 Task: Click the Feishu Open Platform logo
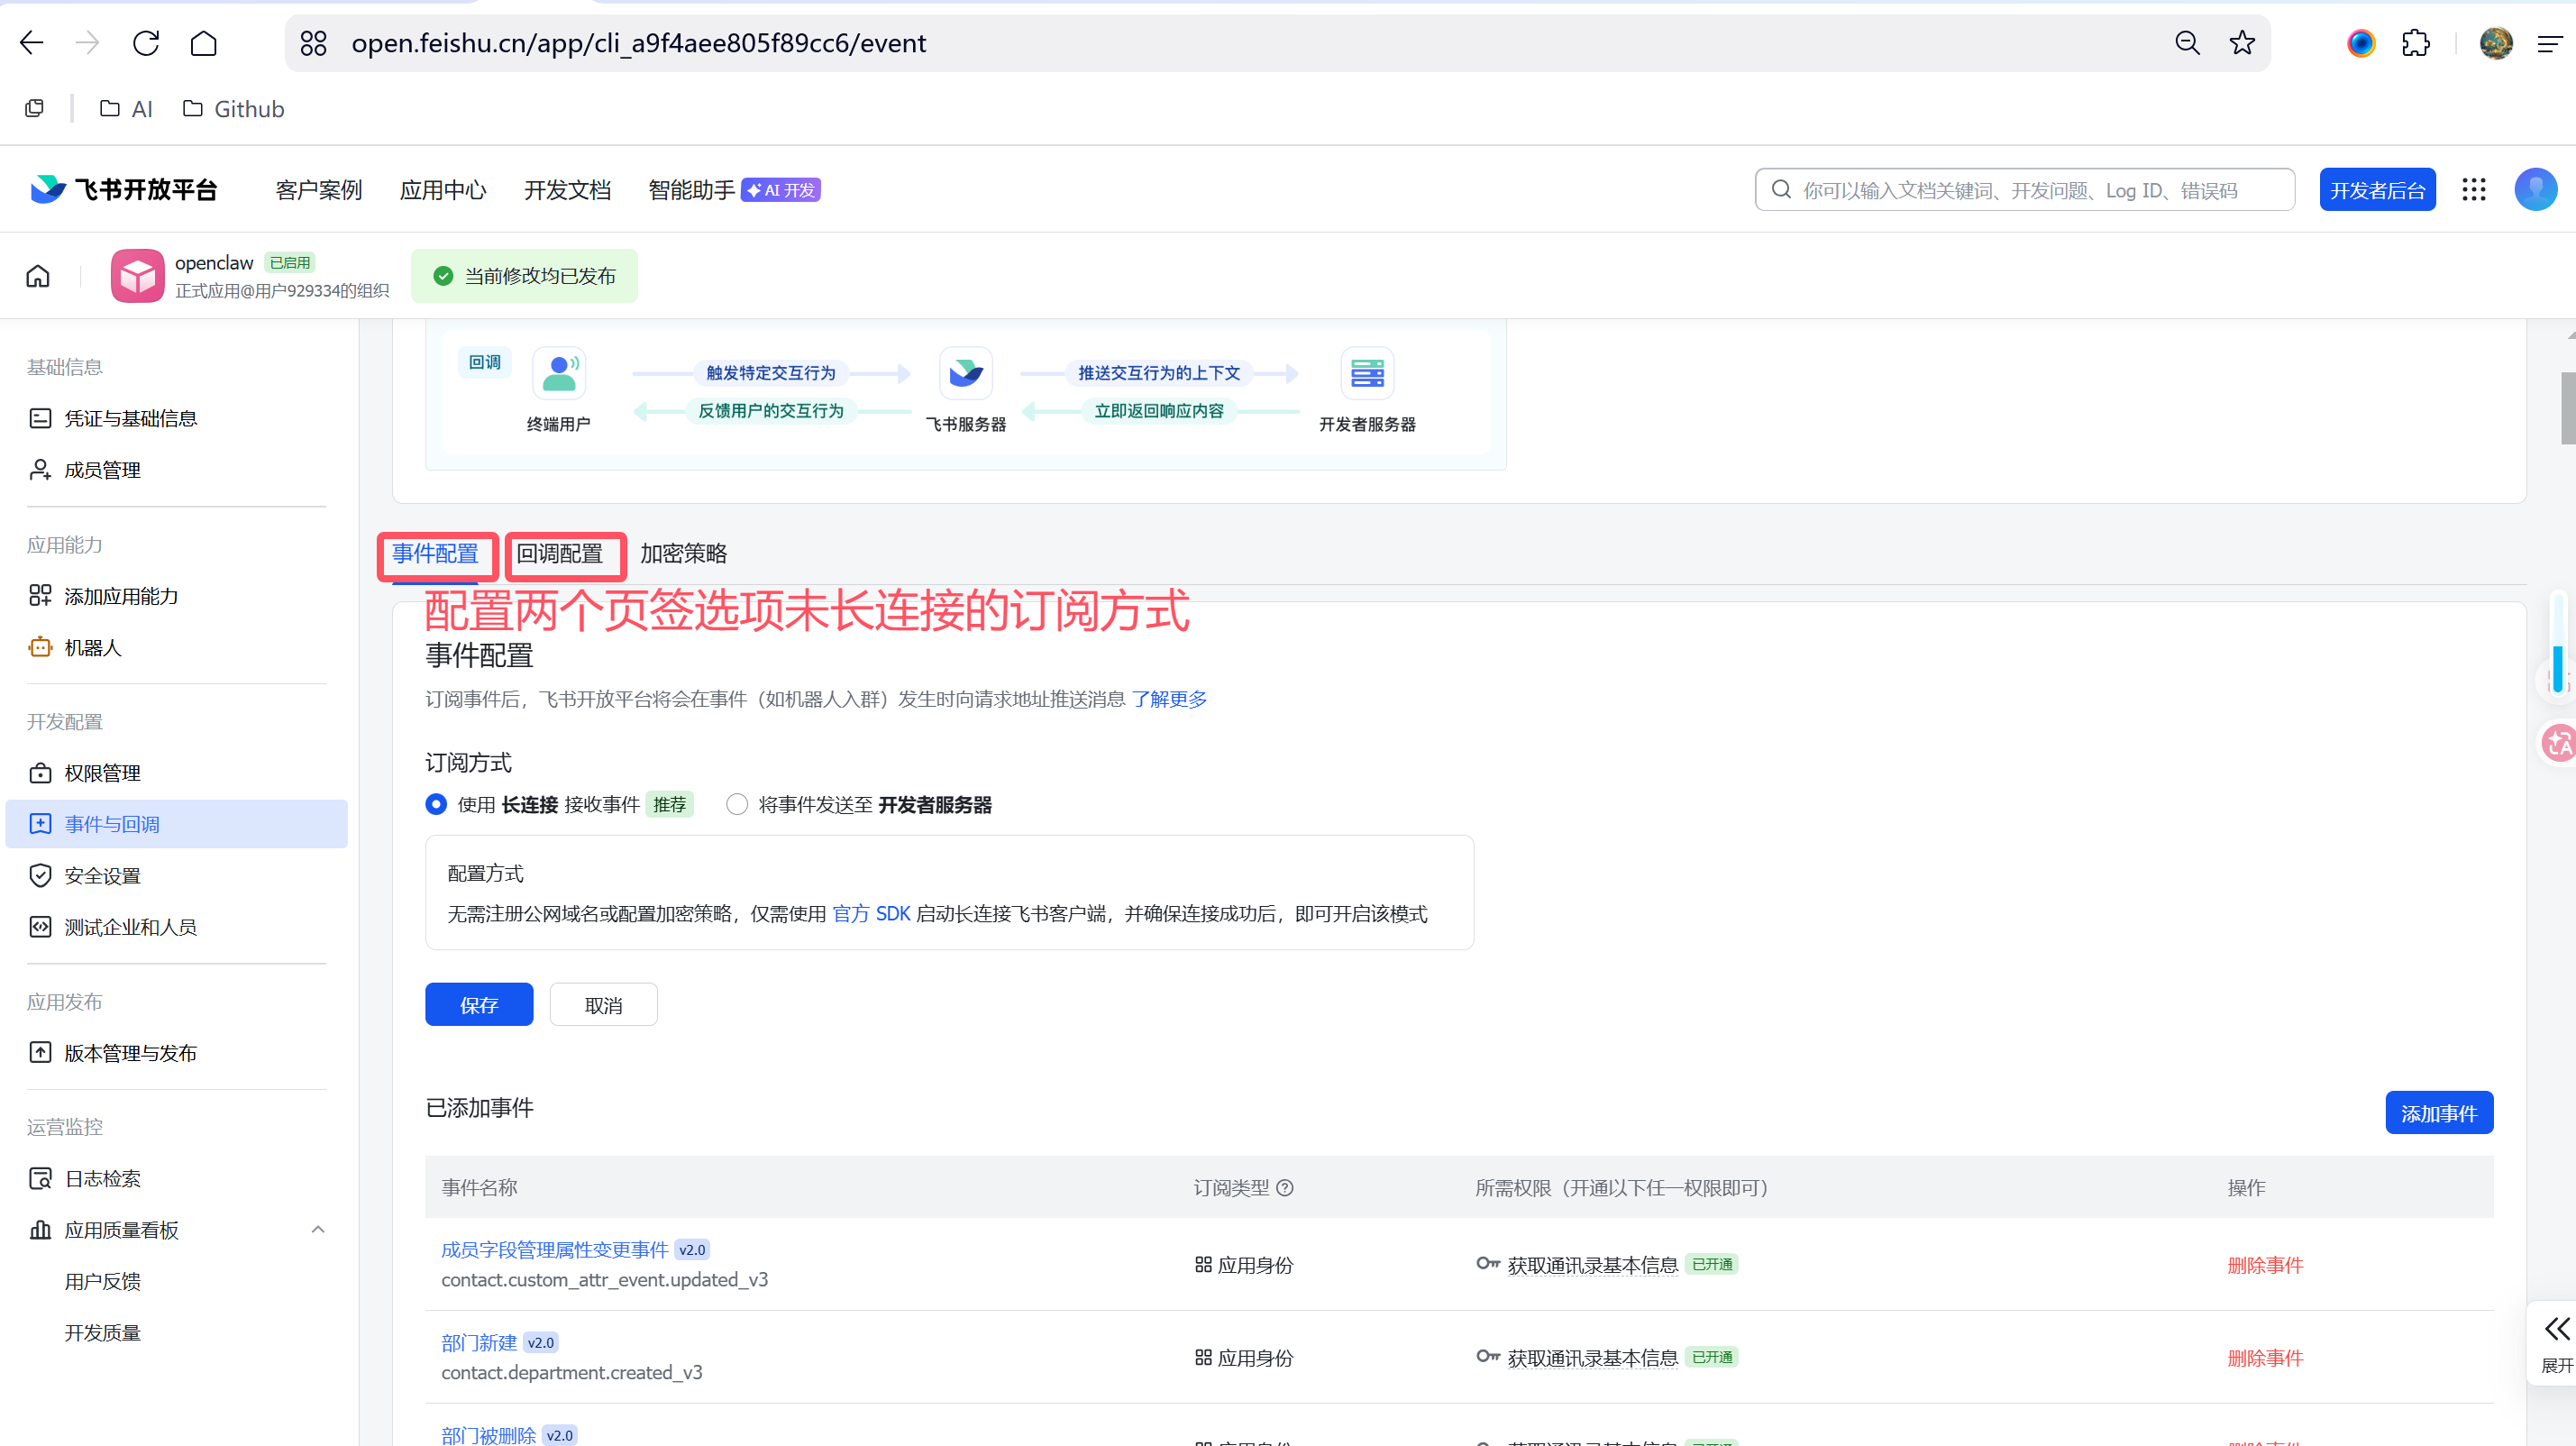click(124, 190)
